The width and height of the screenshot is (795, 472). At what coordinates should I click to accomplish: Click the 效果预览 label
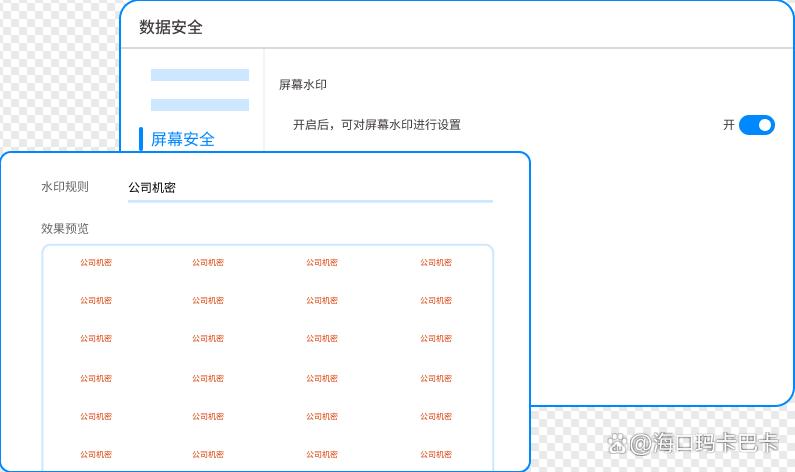(65, 229)
